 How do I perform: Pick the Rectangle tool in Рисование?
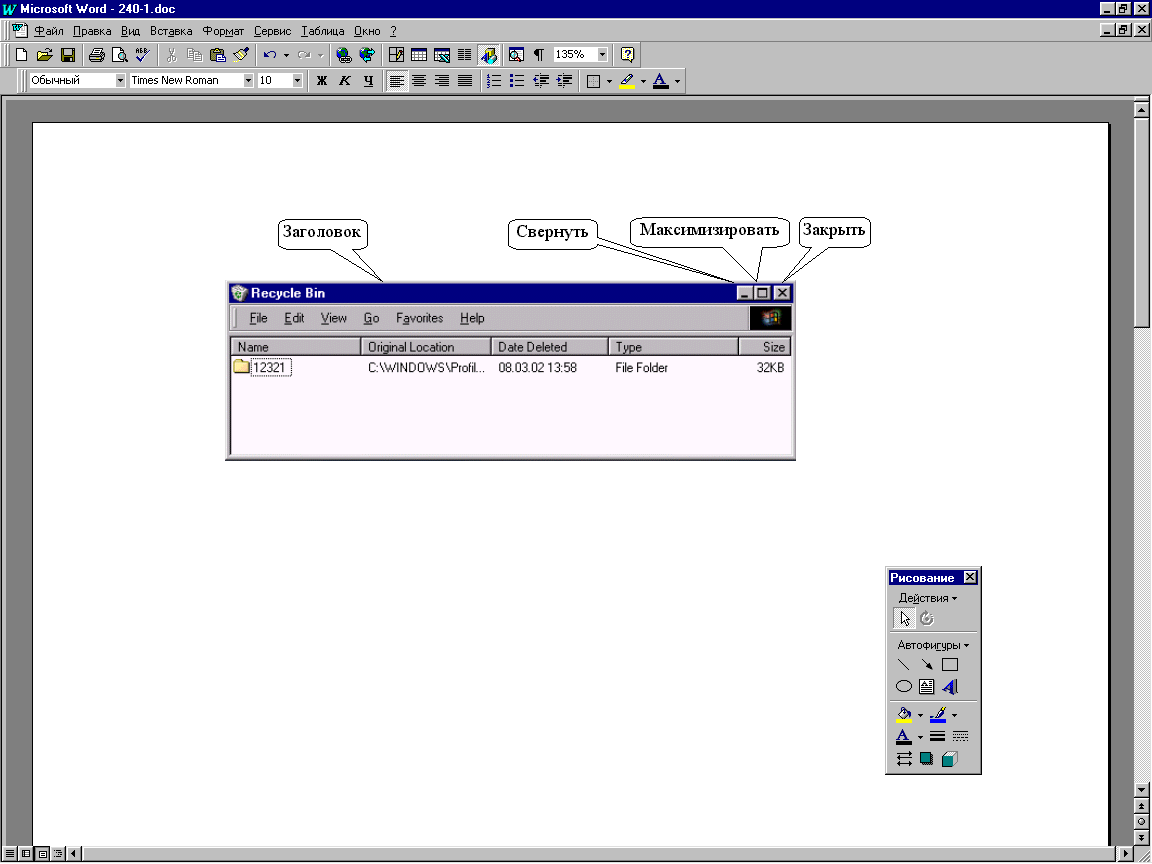(x=950, y=665)
